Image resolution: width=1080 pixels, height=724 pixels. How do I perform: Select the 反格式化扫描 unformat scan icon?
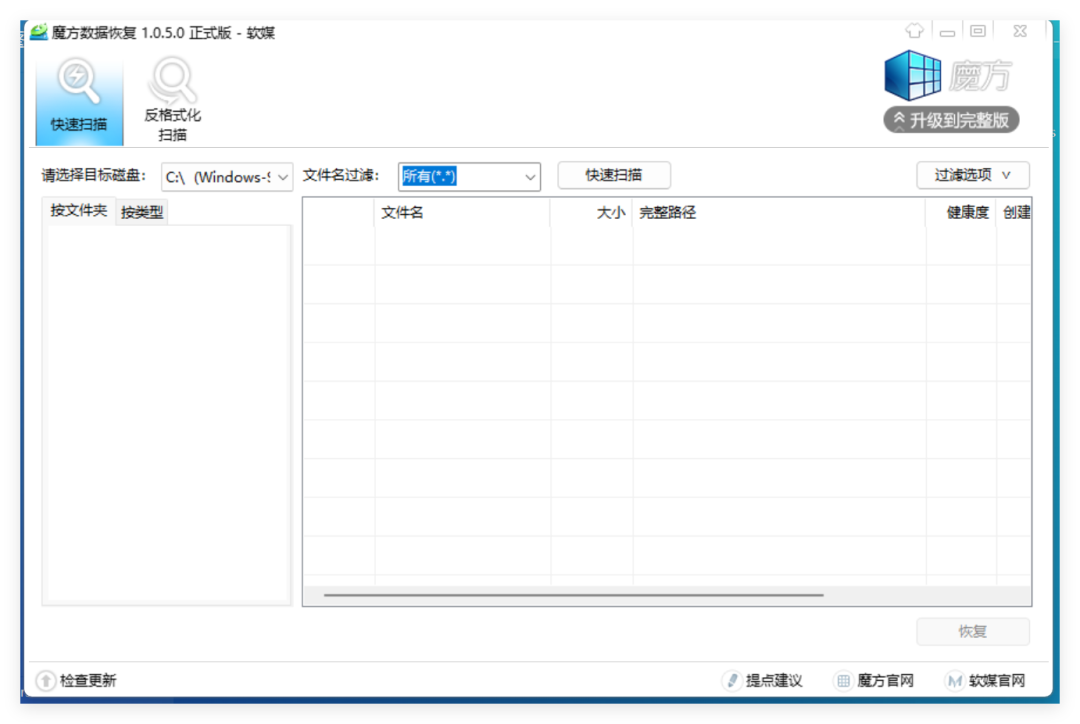[172, 100]
